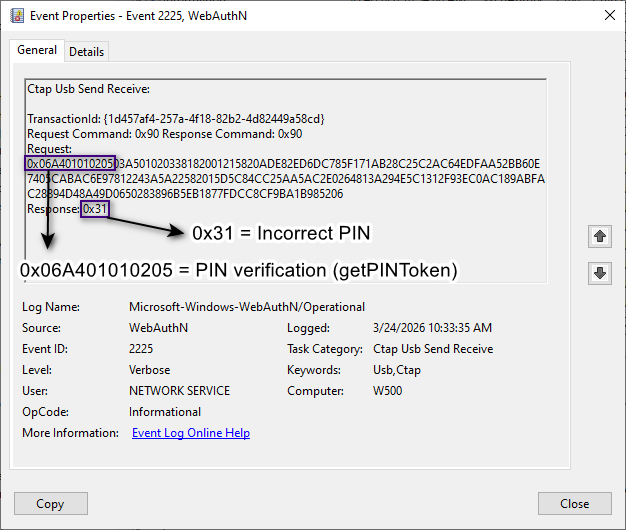Click the Logged date 3/24/2026 10:33:35 AM
Viewport: 626px width, 530px height.
432,328
